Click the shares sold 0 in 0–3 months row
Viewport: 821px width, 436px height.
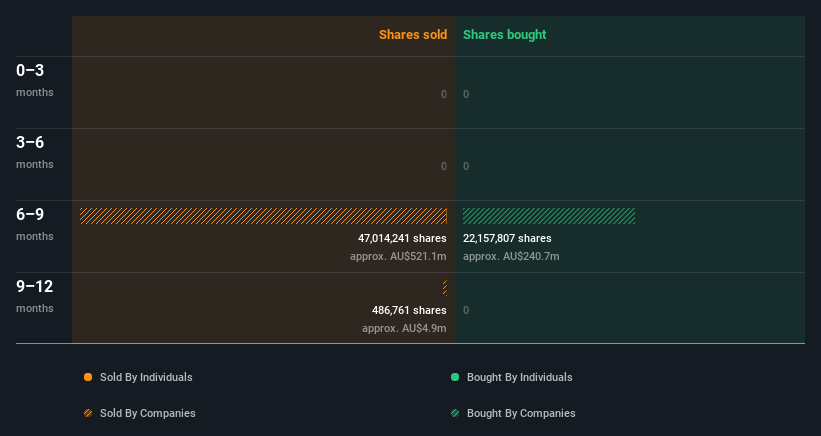coord(444,95)
